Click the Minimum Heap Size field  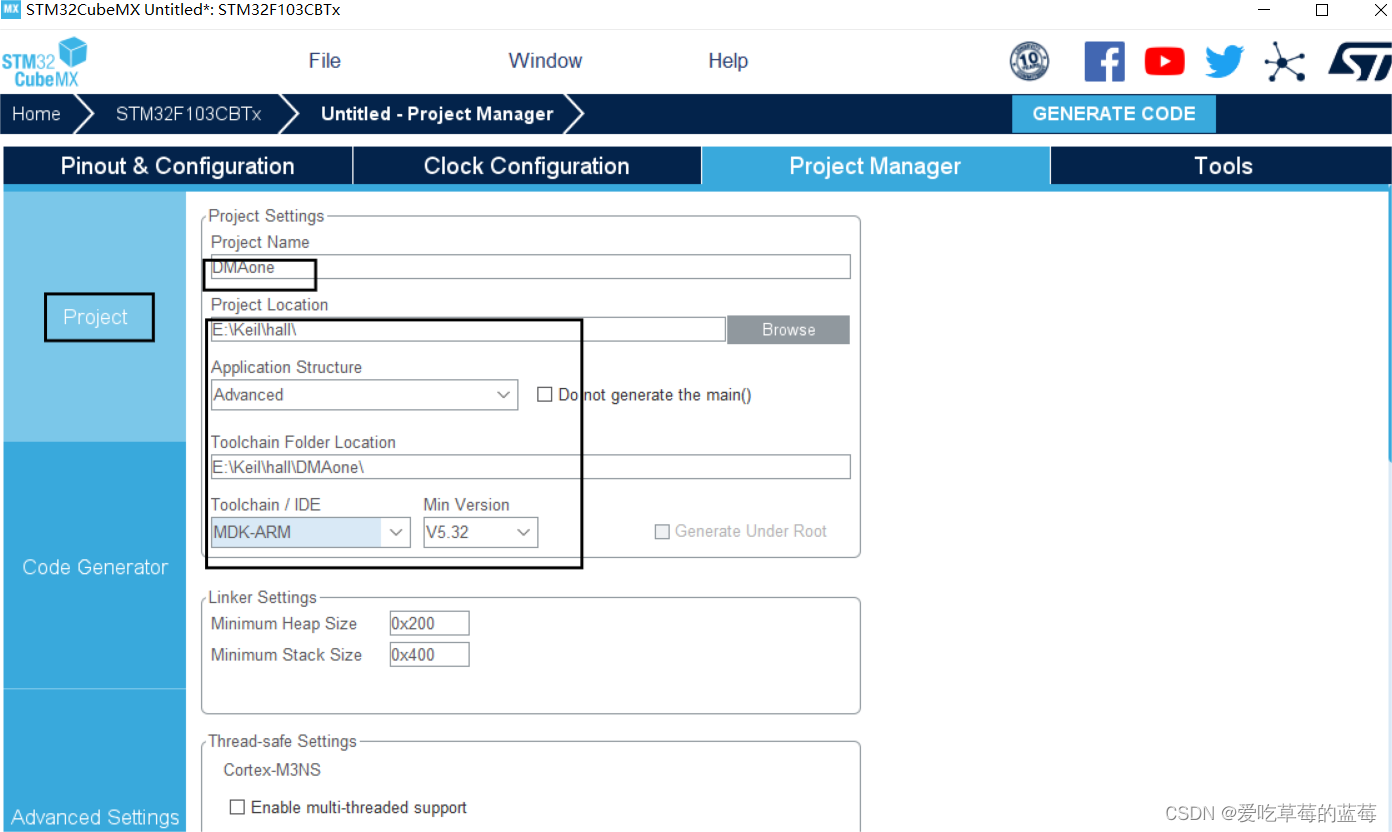pyautogui.click(x=429, y=623)
